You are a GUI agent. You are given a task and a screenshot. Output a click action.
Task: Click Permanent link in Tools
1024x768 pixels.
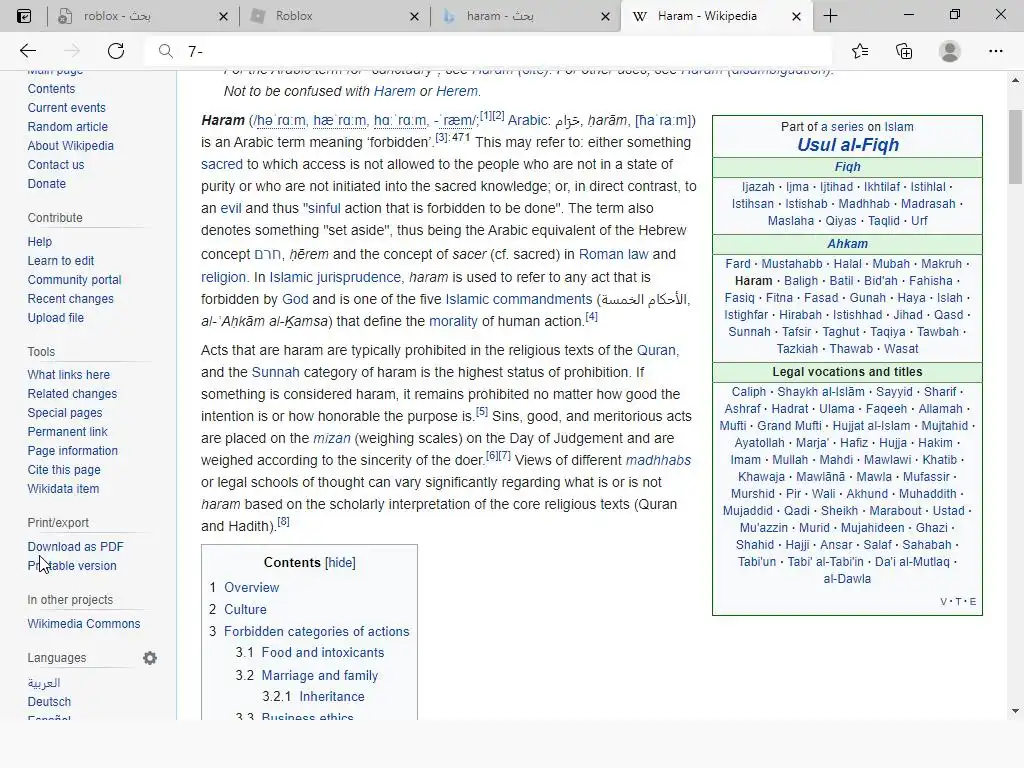pyautogui.click(x=67, y=432)
